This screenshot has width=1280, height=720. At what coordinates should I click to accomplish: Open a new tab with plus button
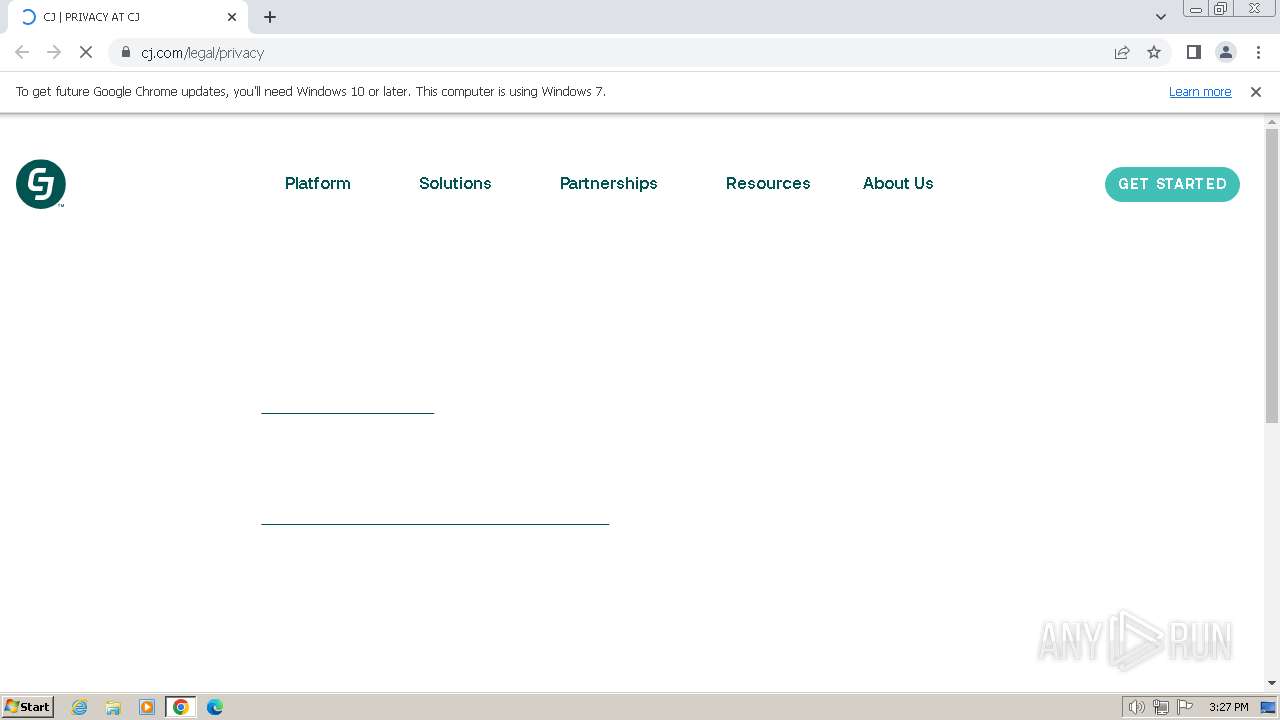[x=270, y=17]
